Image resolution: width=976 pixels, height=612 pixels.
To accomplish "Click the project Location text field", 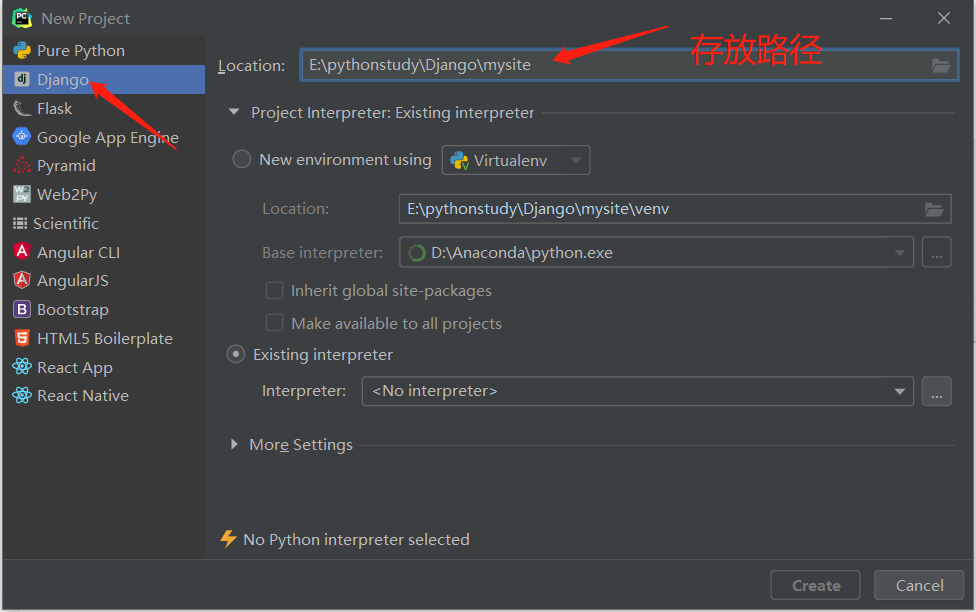I will click(x=610, y=66).
